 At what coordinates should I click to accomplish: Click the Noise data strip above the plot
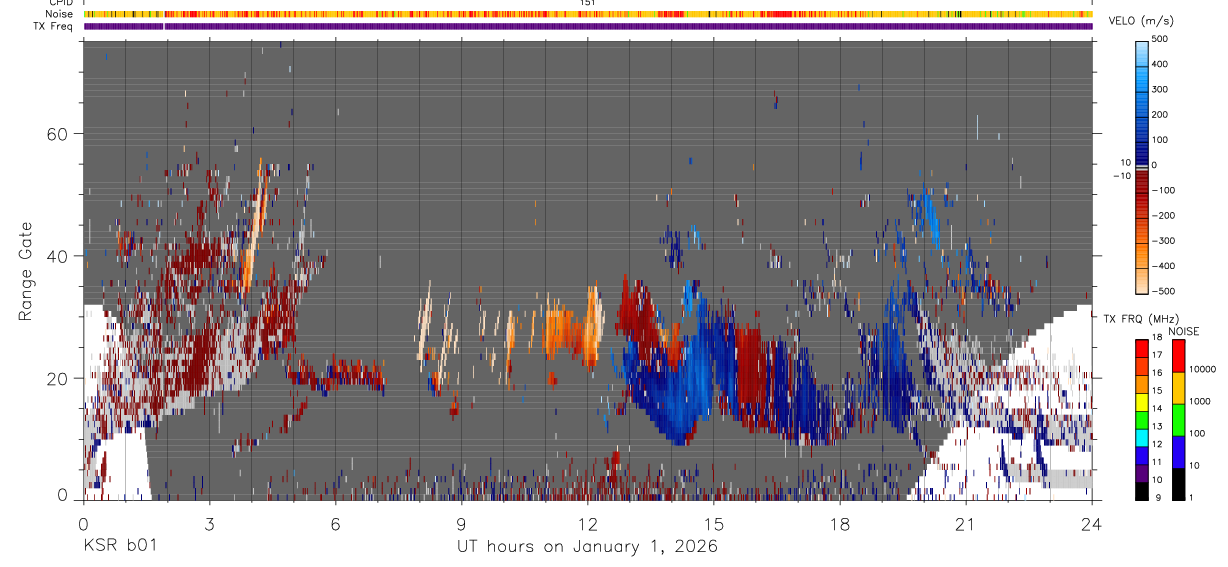pyautogui.click(x=588, y=14)
